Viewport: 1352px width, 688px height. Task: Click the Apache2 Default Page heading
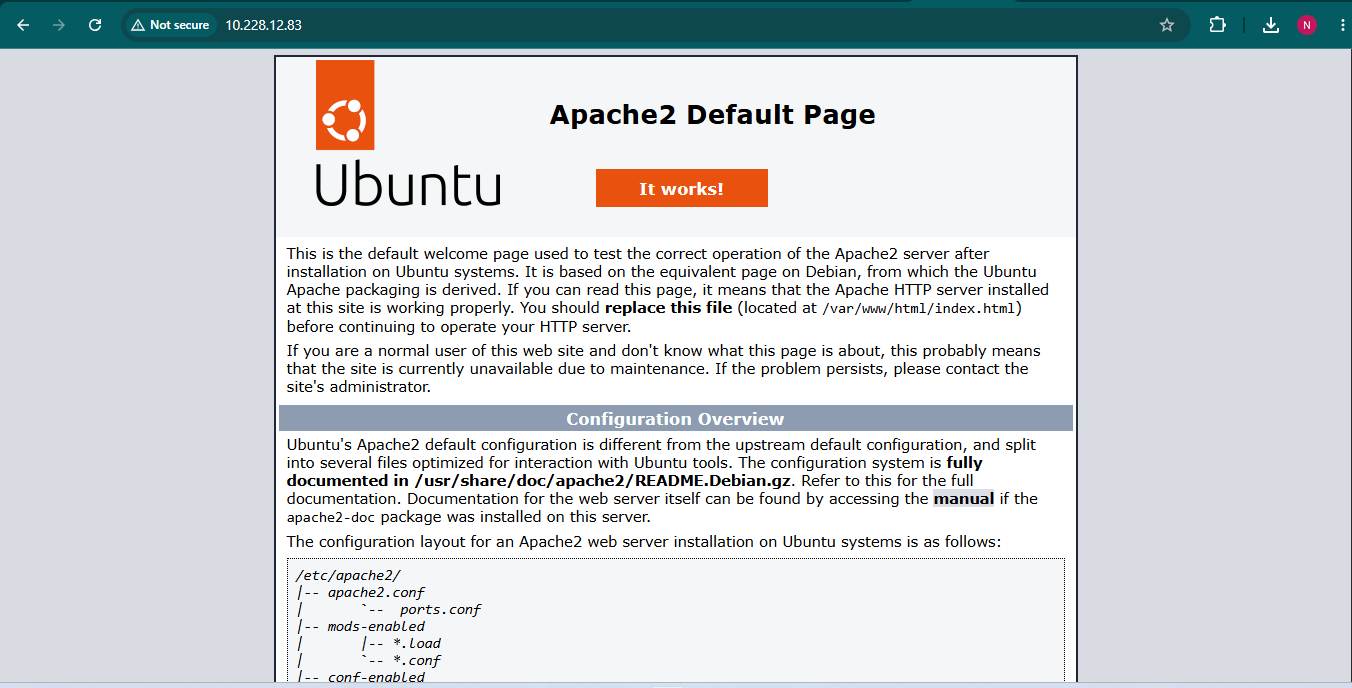[712, 114]
